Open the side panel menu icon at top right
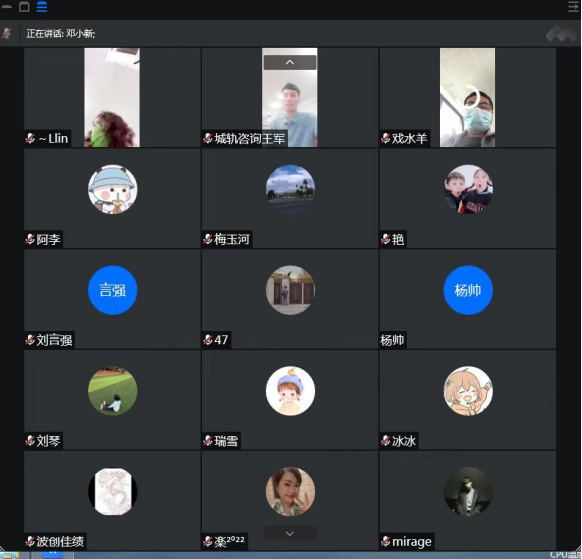Screen dimensions: 582x559 (574, 7)
